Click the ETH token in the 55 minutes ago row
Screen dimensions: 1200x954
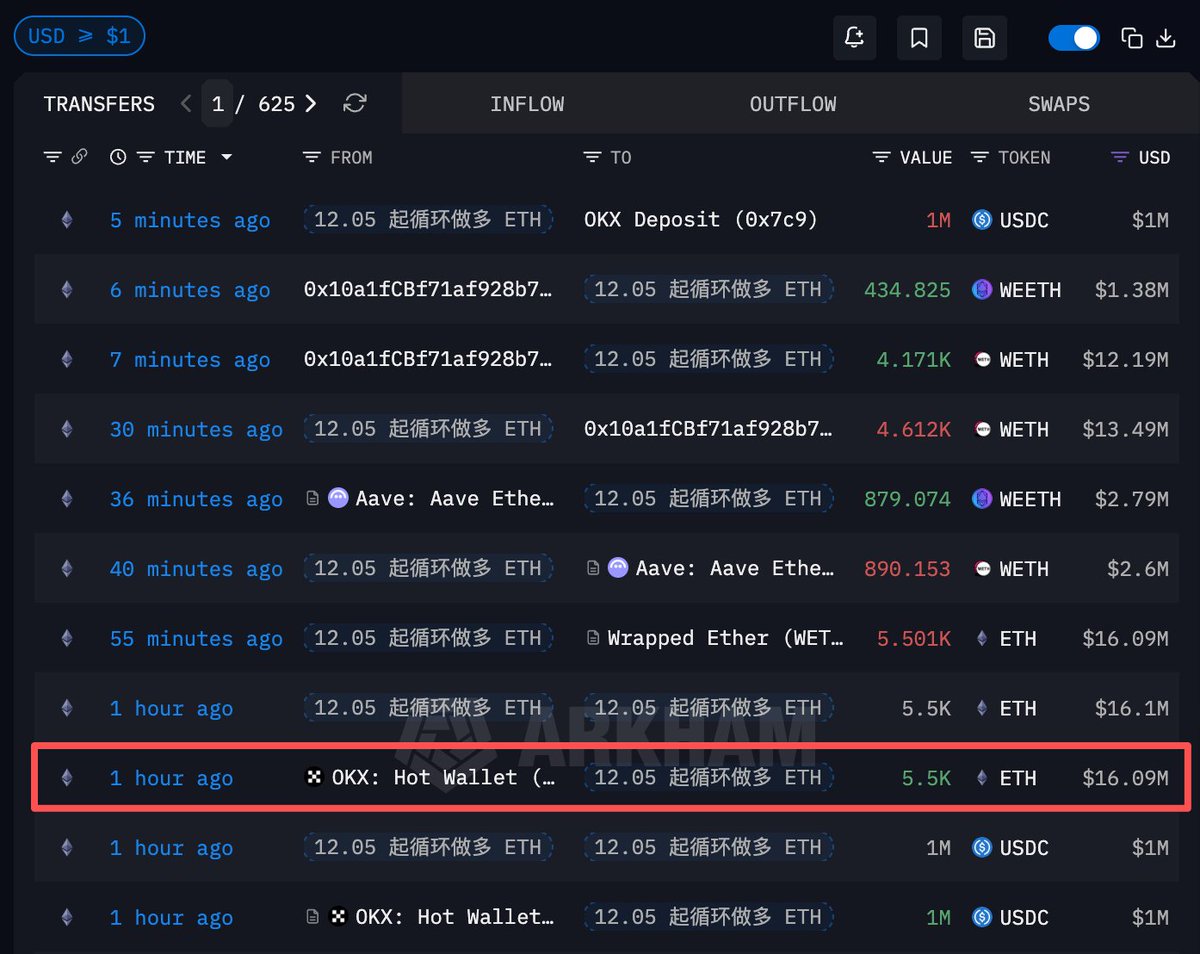(x=1004, y=638)
